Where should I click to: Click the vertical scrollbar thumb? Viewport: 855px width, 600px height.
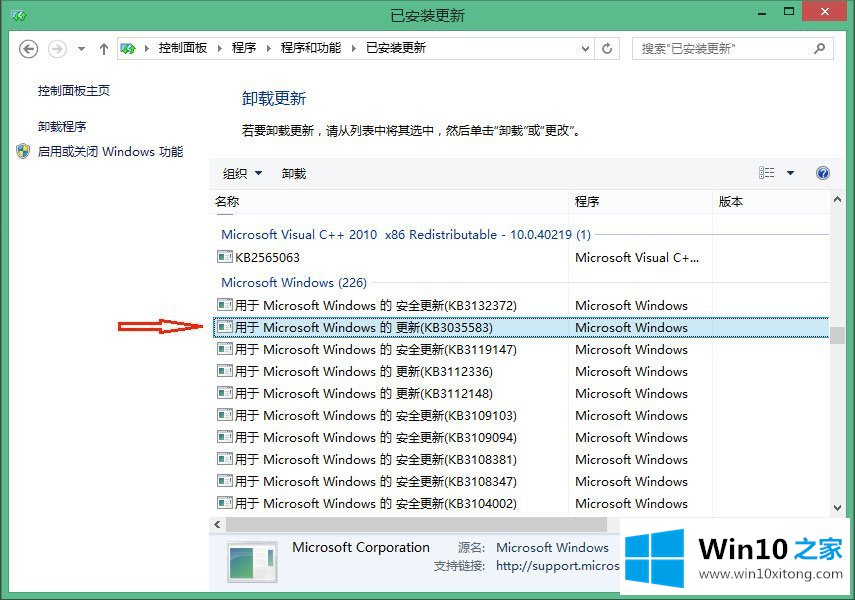(837, 335)
